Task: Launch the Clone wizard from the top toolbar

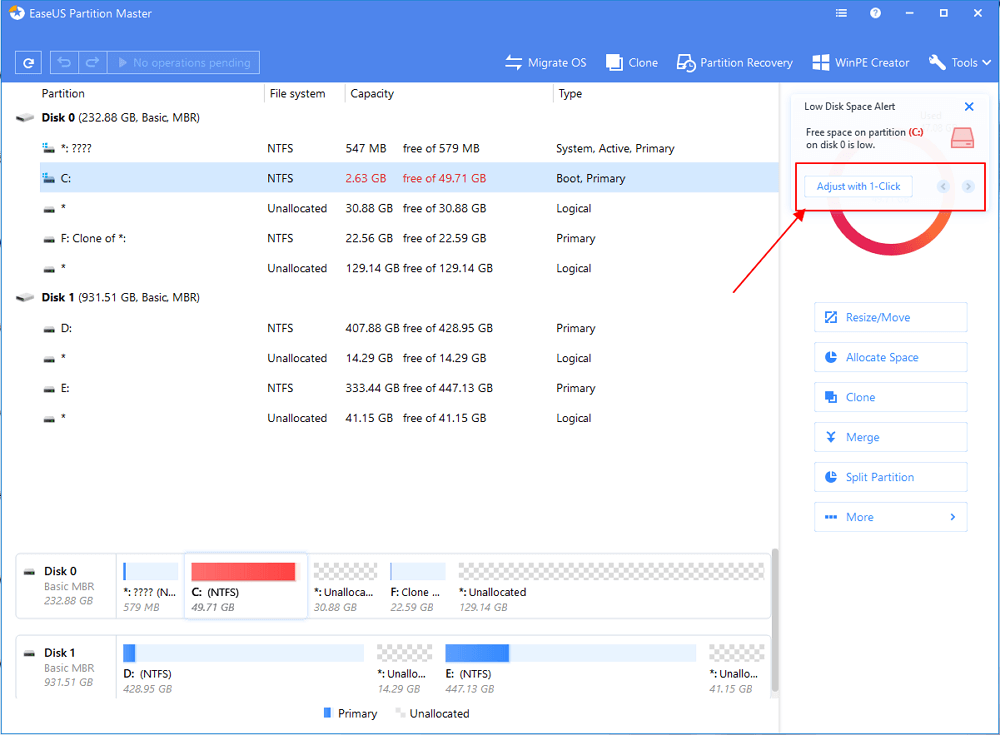Action: (x=632, y=62)
